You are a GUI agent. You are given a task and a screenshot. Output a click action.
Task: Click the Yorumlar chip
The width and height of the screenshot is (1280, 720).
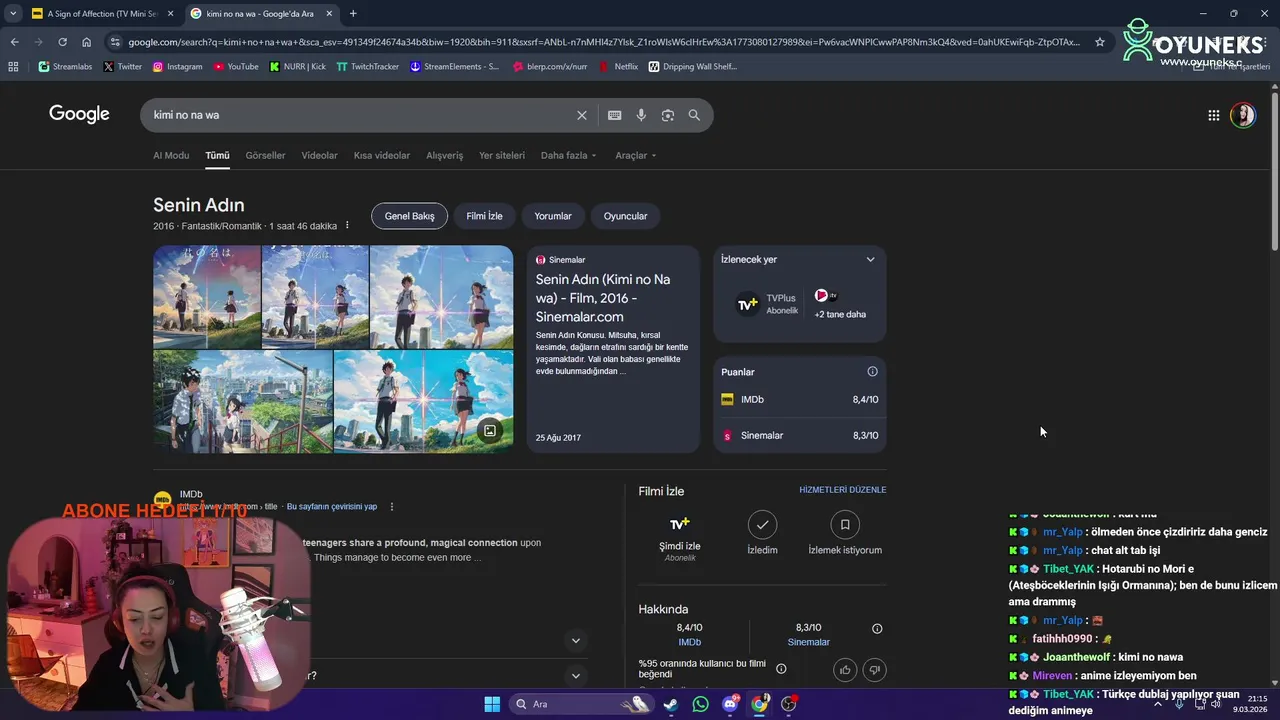pos(553,216)
